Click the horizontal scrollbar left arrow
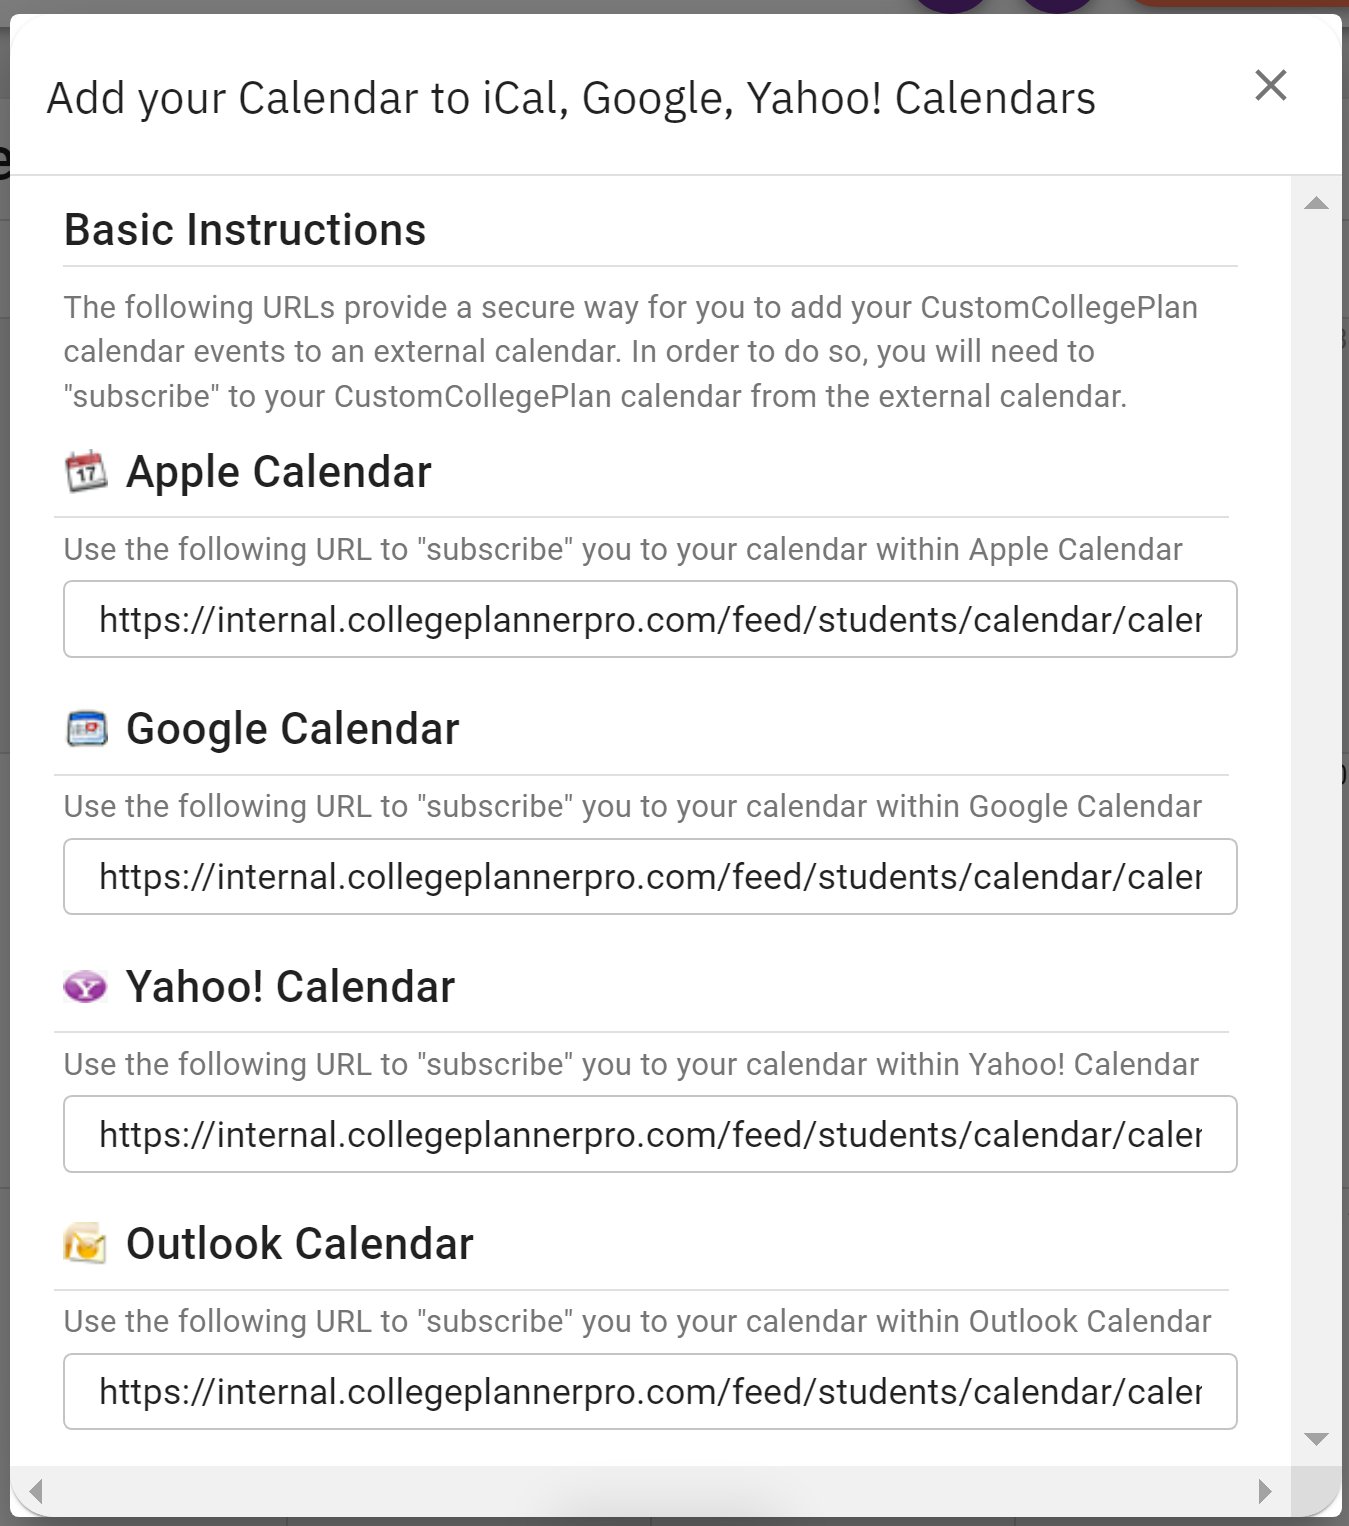Screen dimensions: 1349x1526 point(36,1492)
